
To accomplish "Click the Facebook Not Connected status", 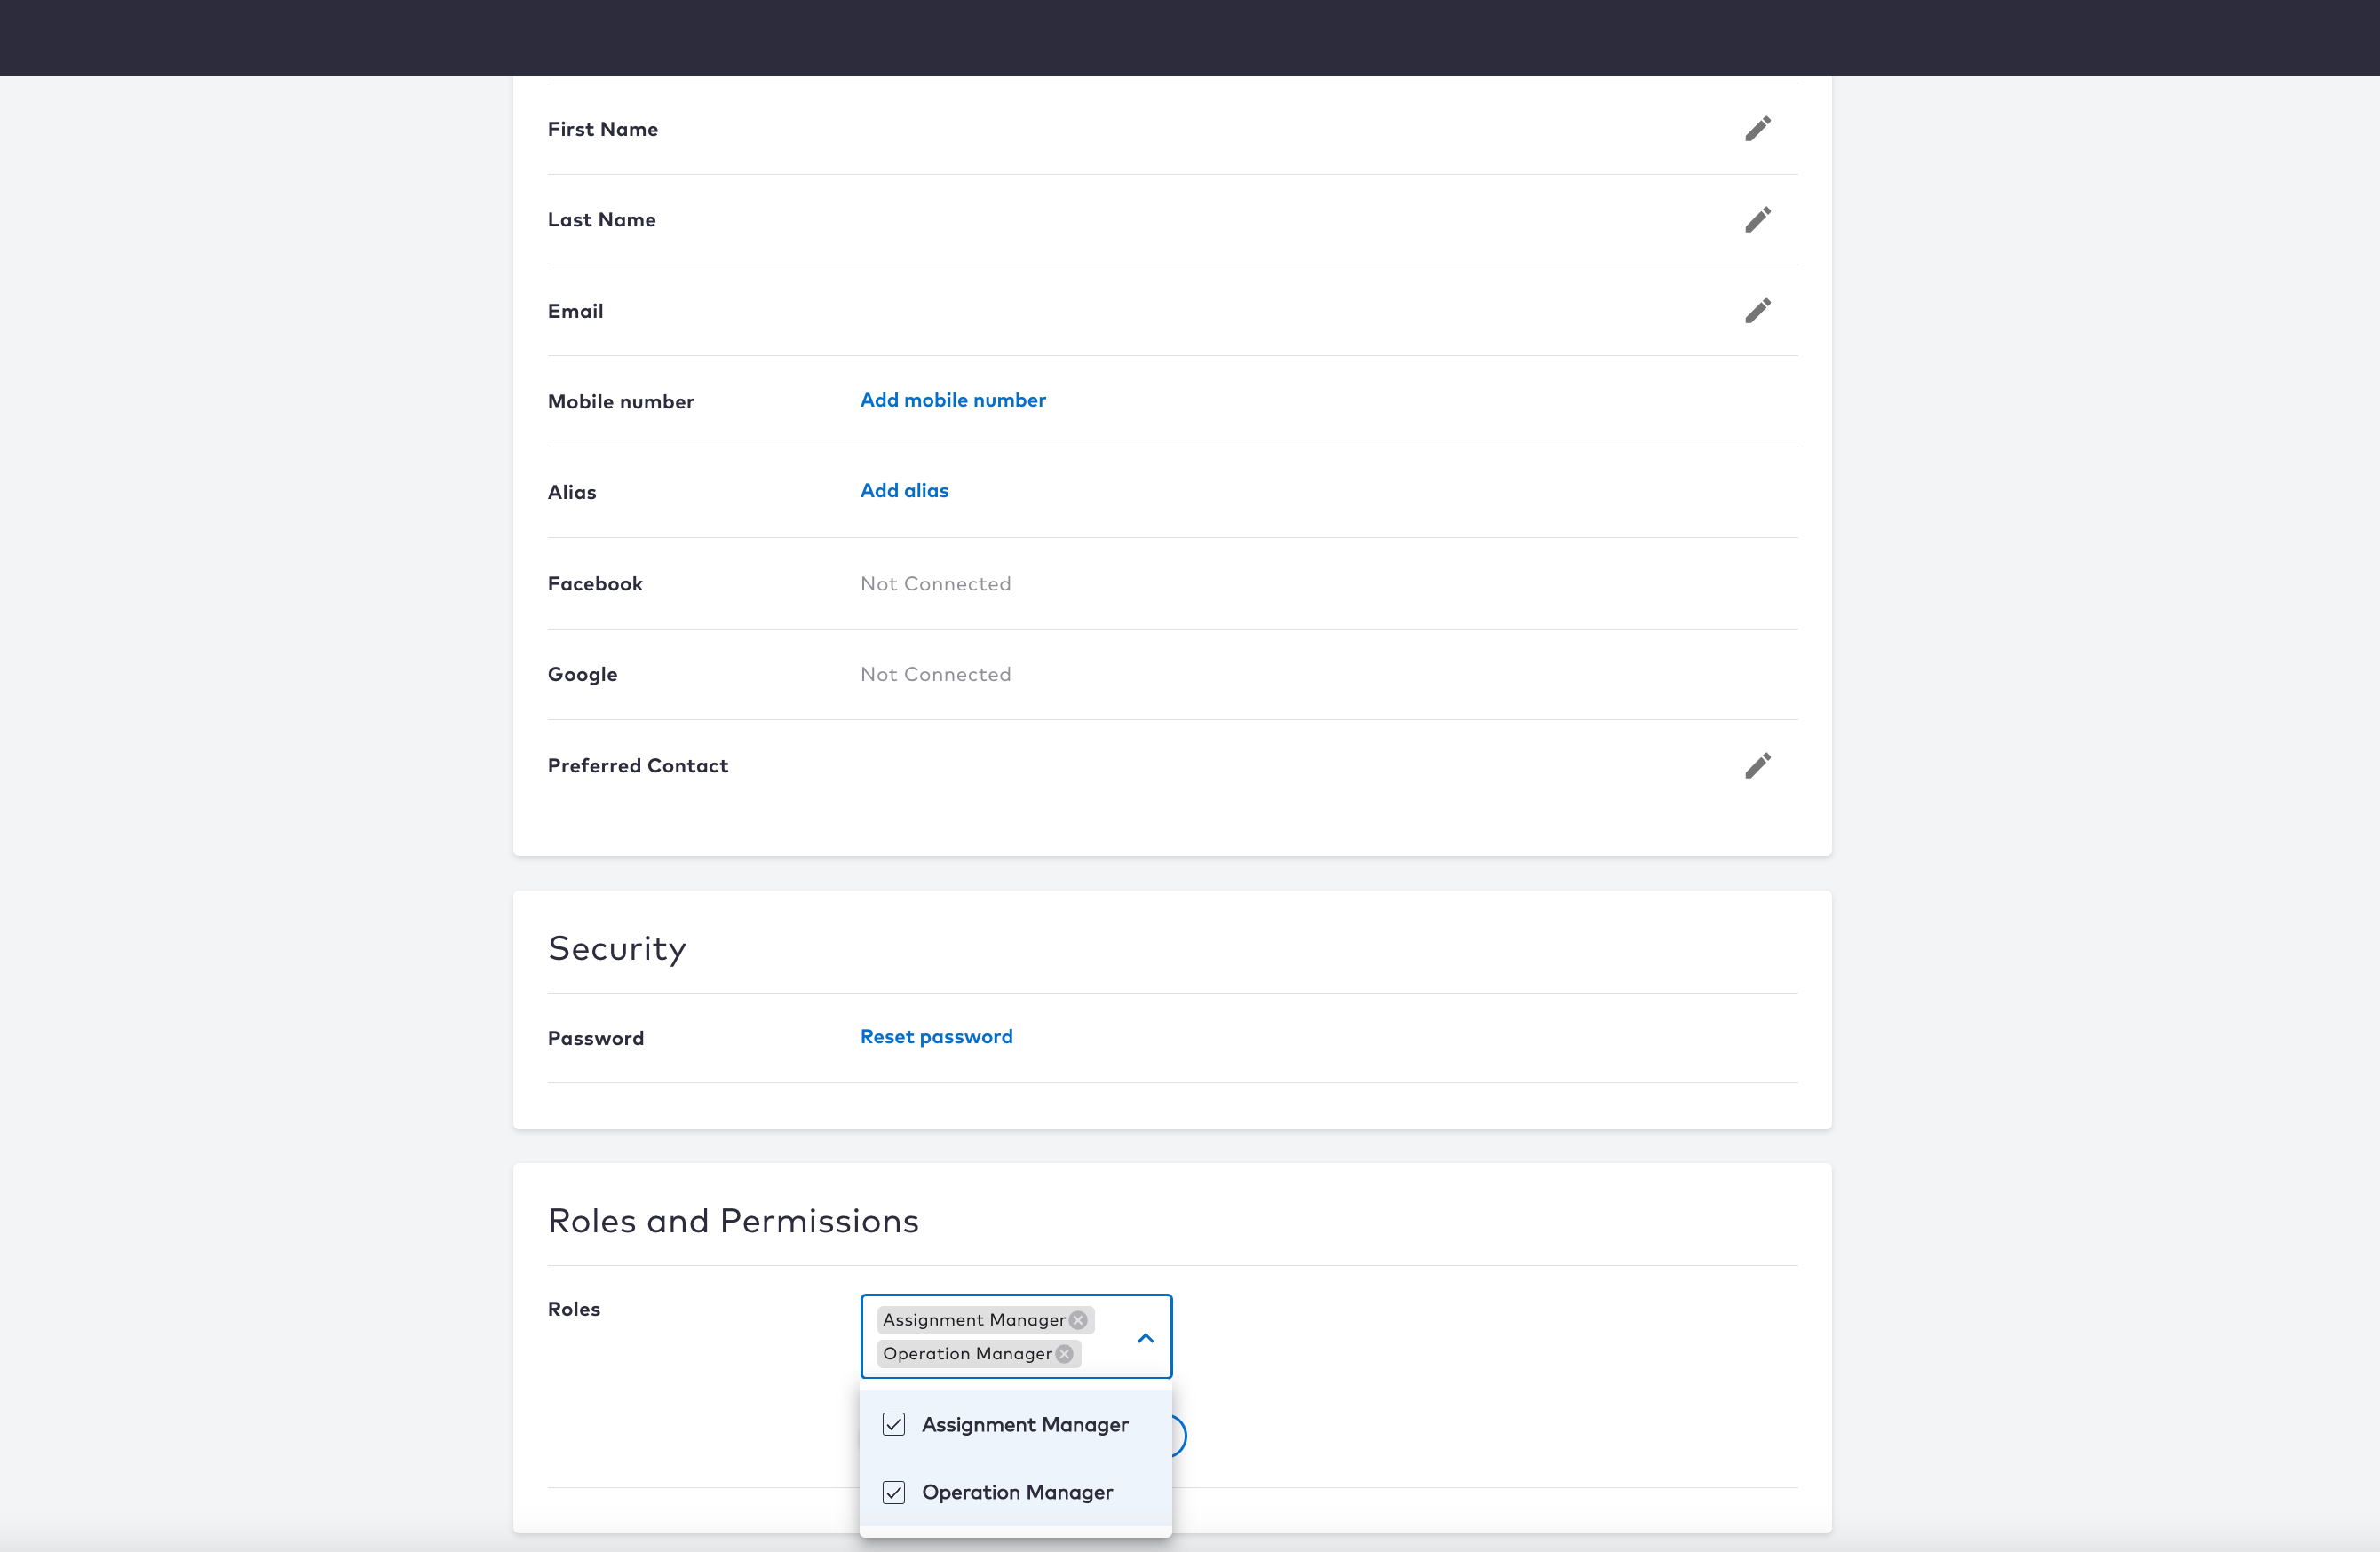I will coord(935,584).
